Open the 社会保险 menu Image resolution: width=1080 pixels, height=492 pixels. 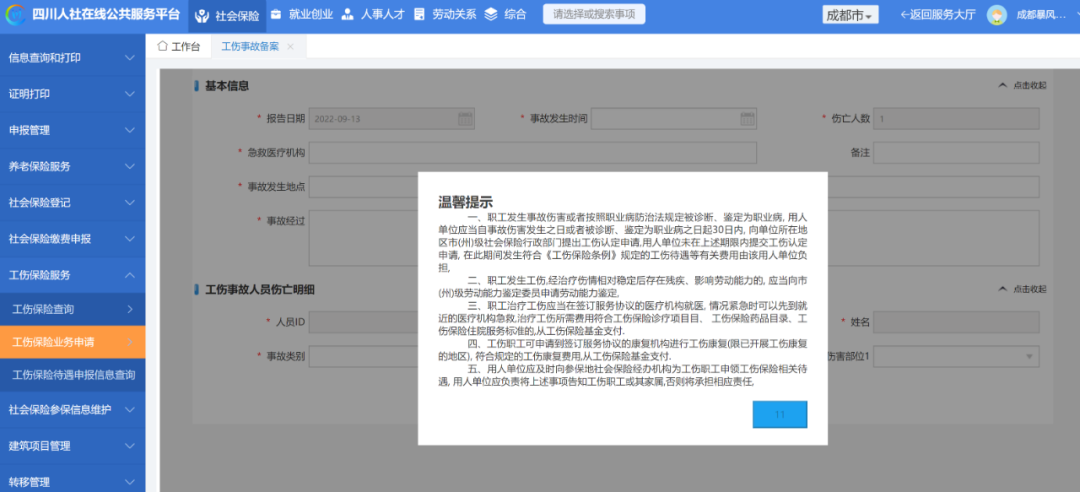click(x=227, y=15)
